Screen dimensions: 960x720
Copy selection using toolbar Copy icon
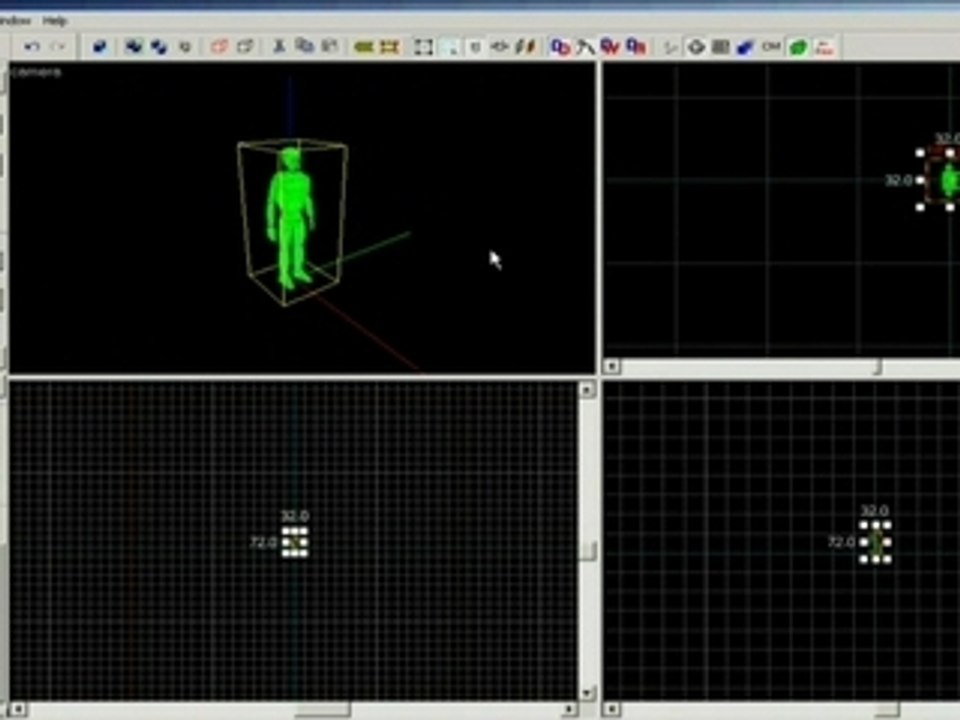pos(304,47)
